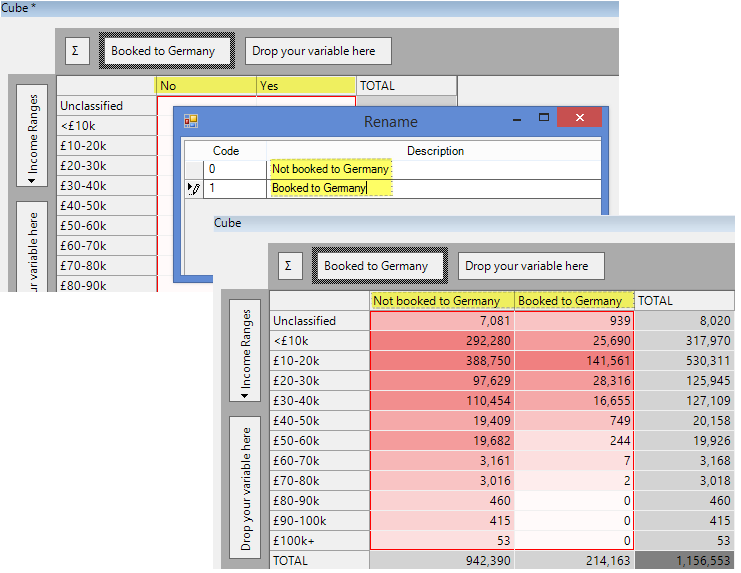Click the cell with value 28,316
Screen dimensions: 741x573
coord(574,381)
